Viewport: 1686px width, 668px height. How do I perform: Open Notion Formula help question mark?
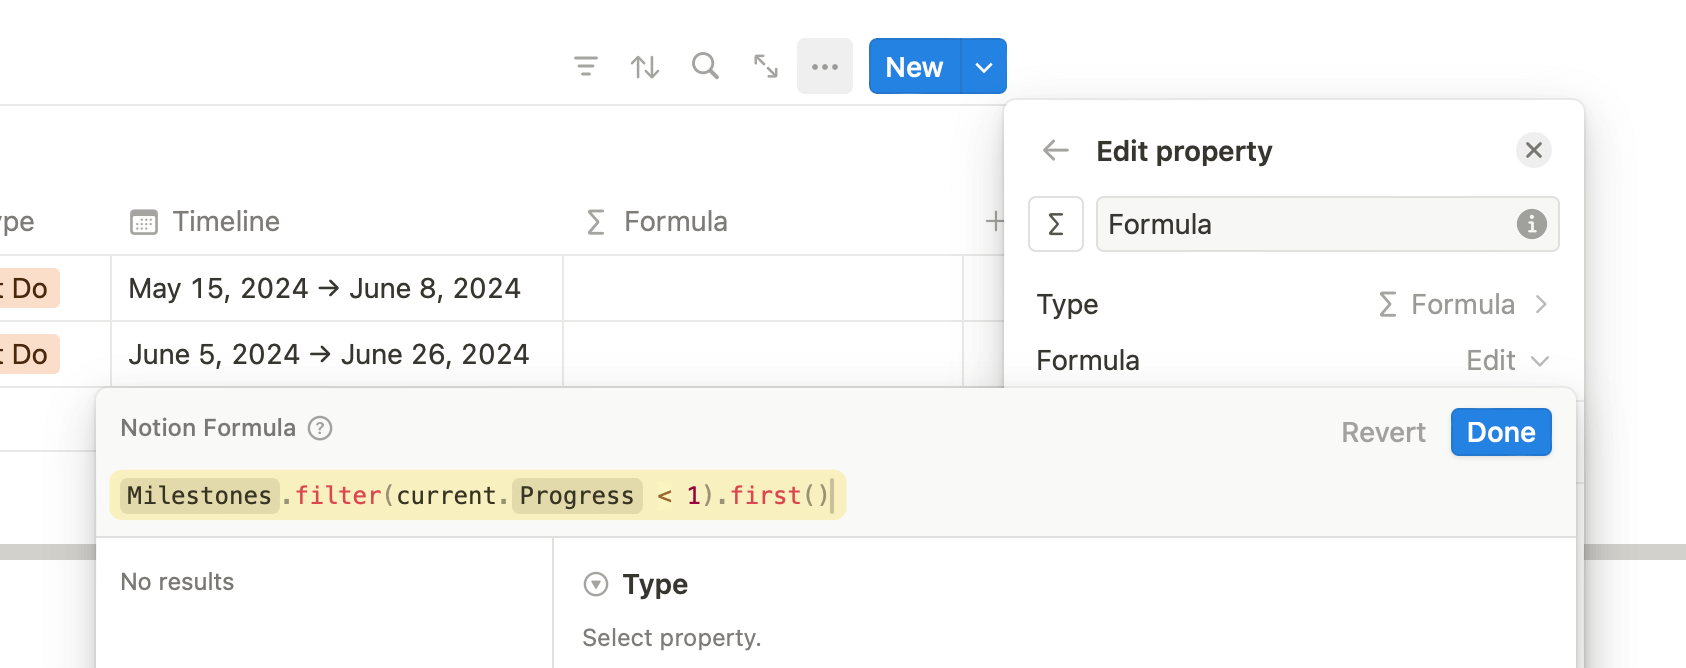(320, 428)
